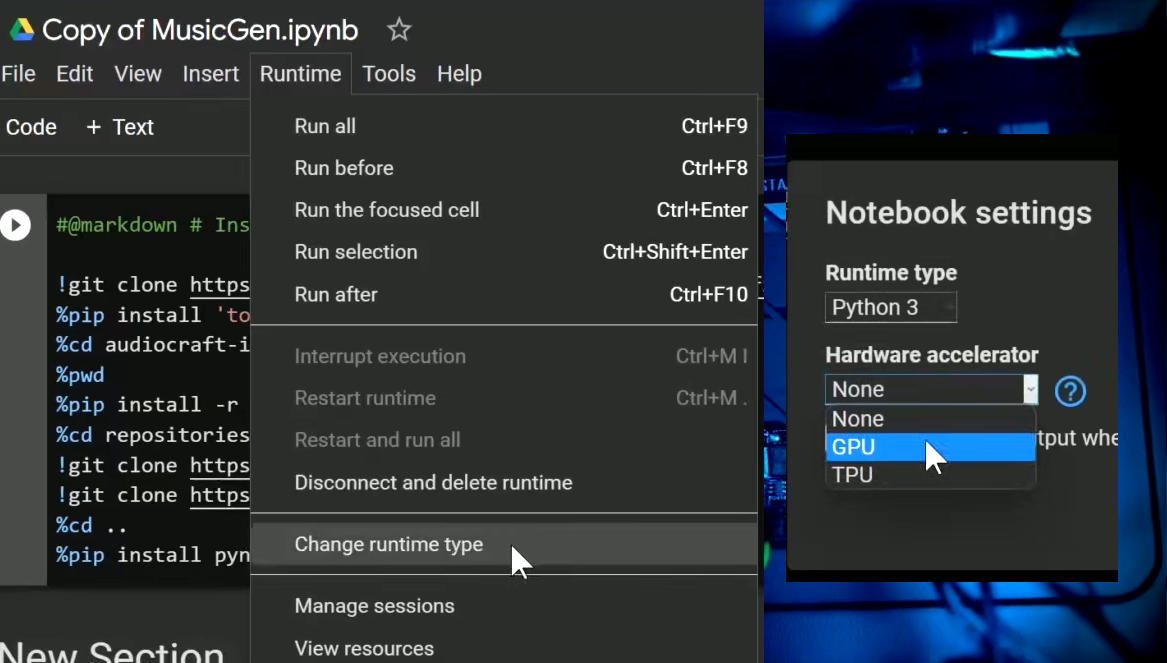Open the Hardware accelerator None dropdown
Image resolution: width=1167 pixels, height=663 pixels.
(931, 389)
